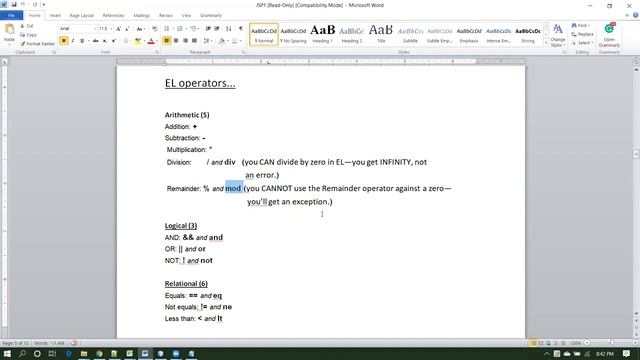Click Find in Editing group
The width and height of the screenshot is (640, 360).
point(581,26)
